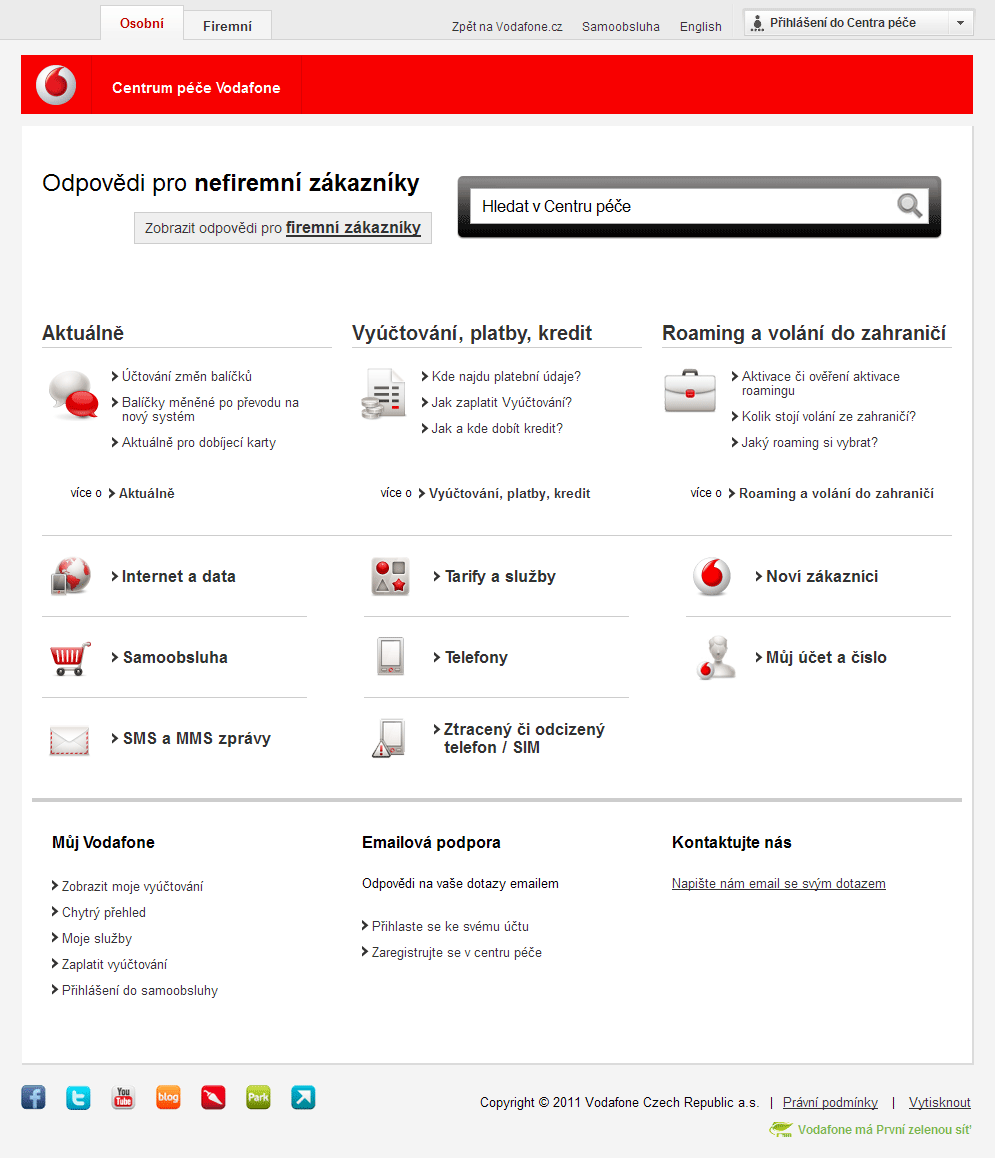Click the Zaplatit vyúčtování link

point(114,964)
